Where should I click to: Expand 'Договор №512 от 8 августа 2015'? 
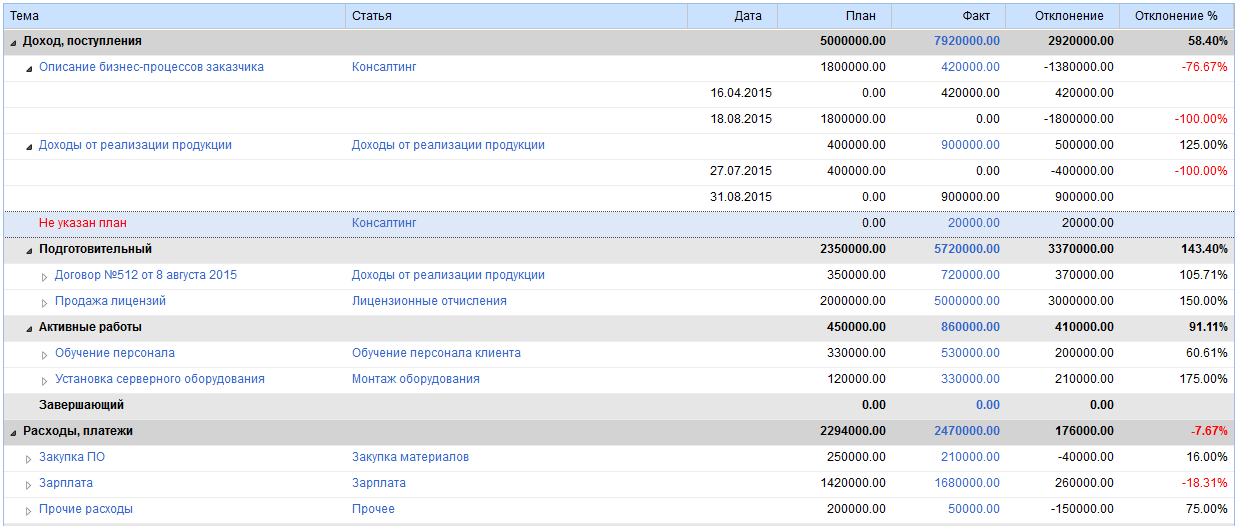tap(44, 276)
